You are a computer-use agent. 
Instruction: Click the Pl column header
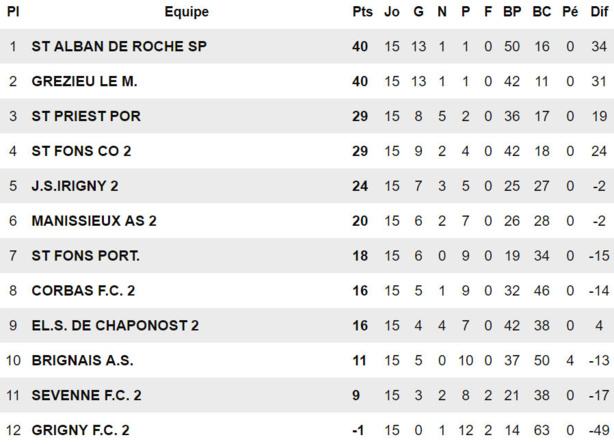coord(13,12)
